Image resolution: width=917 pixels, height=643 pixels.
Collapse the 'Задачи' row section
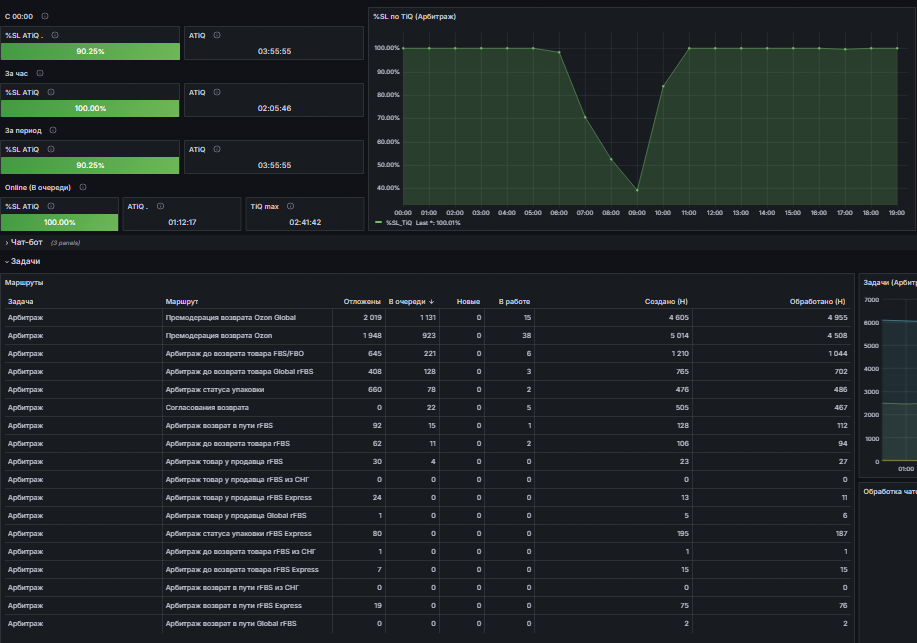click(25, 262)
